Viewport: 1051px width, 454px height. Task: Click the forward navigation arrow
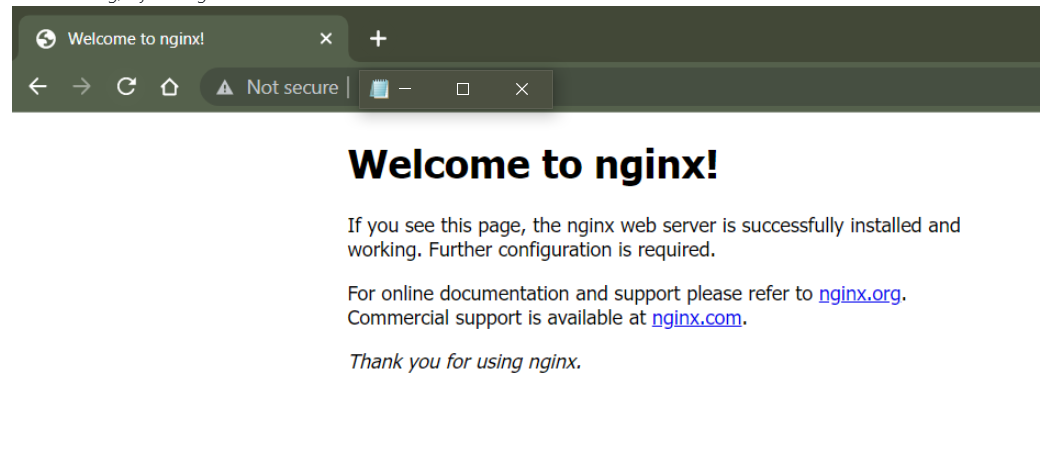click(82, 87)
